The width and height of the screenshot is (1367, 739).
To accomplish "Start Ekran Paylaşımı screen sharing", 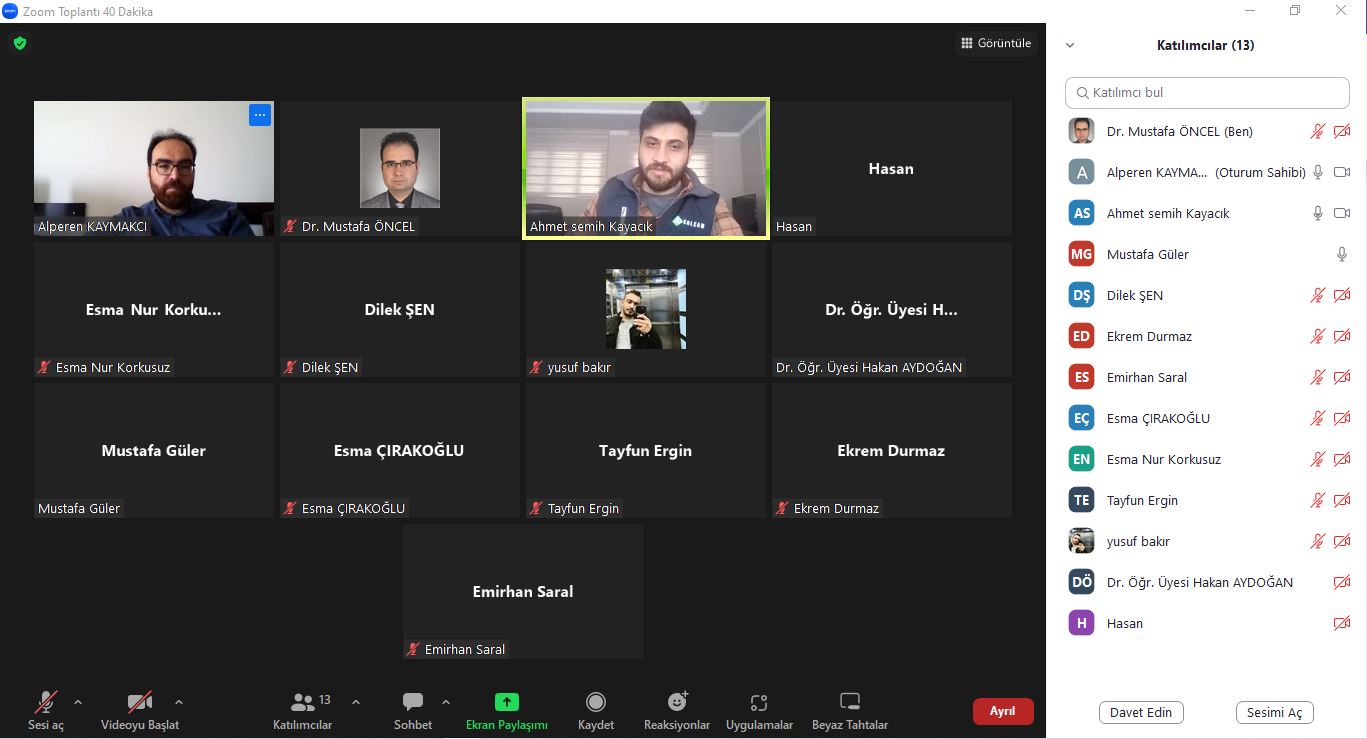I will [507, 702].
